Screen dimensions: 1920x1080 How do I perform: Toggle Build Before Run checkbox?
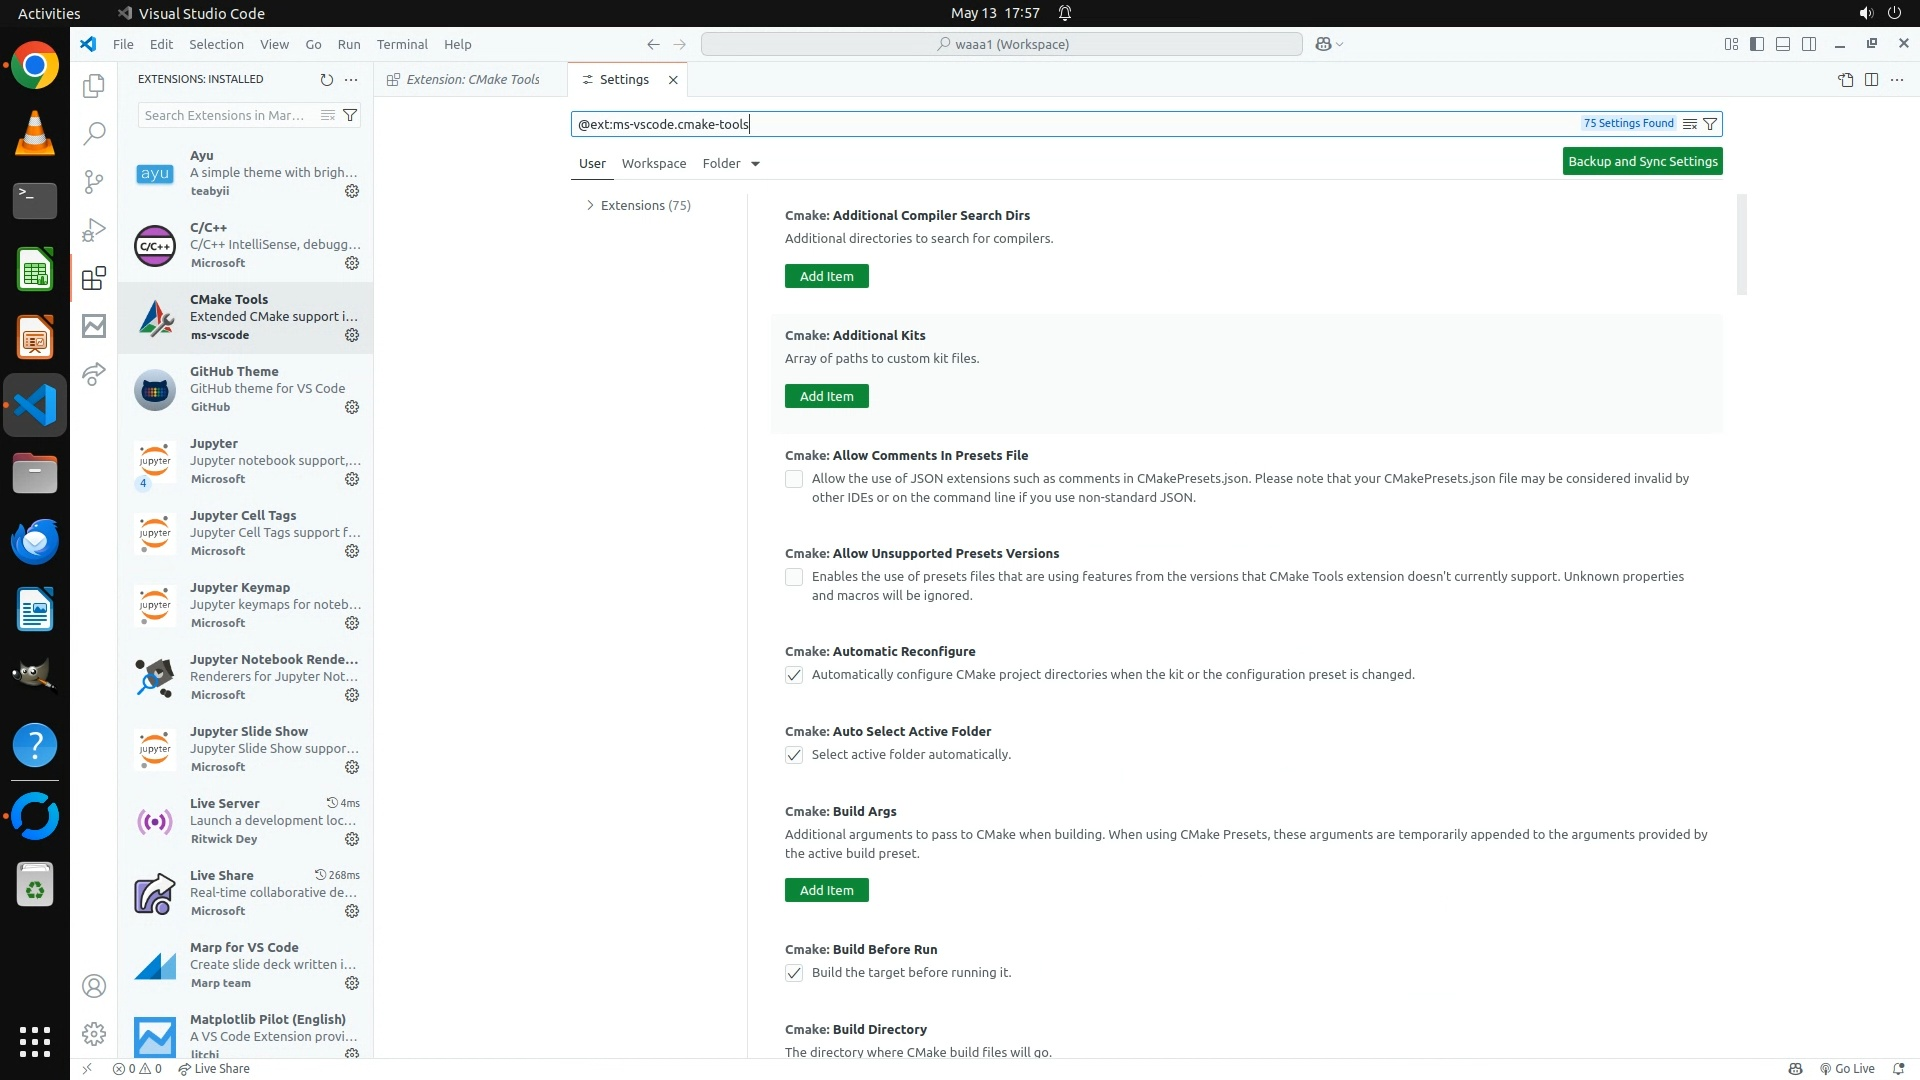[x=794, y=973]
